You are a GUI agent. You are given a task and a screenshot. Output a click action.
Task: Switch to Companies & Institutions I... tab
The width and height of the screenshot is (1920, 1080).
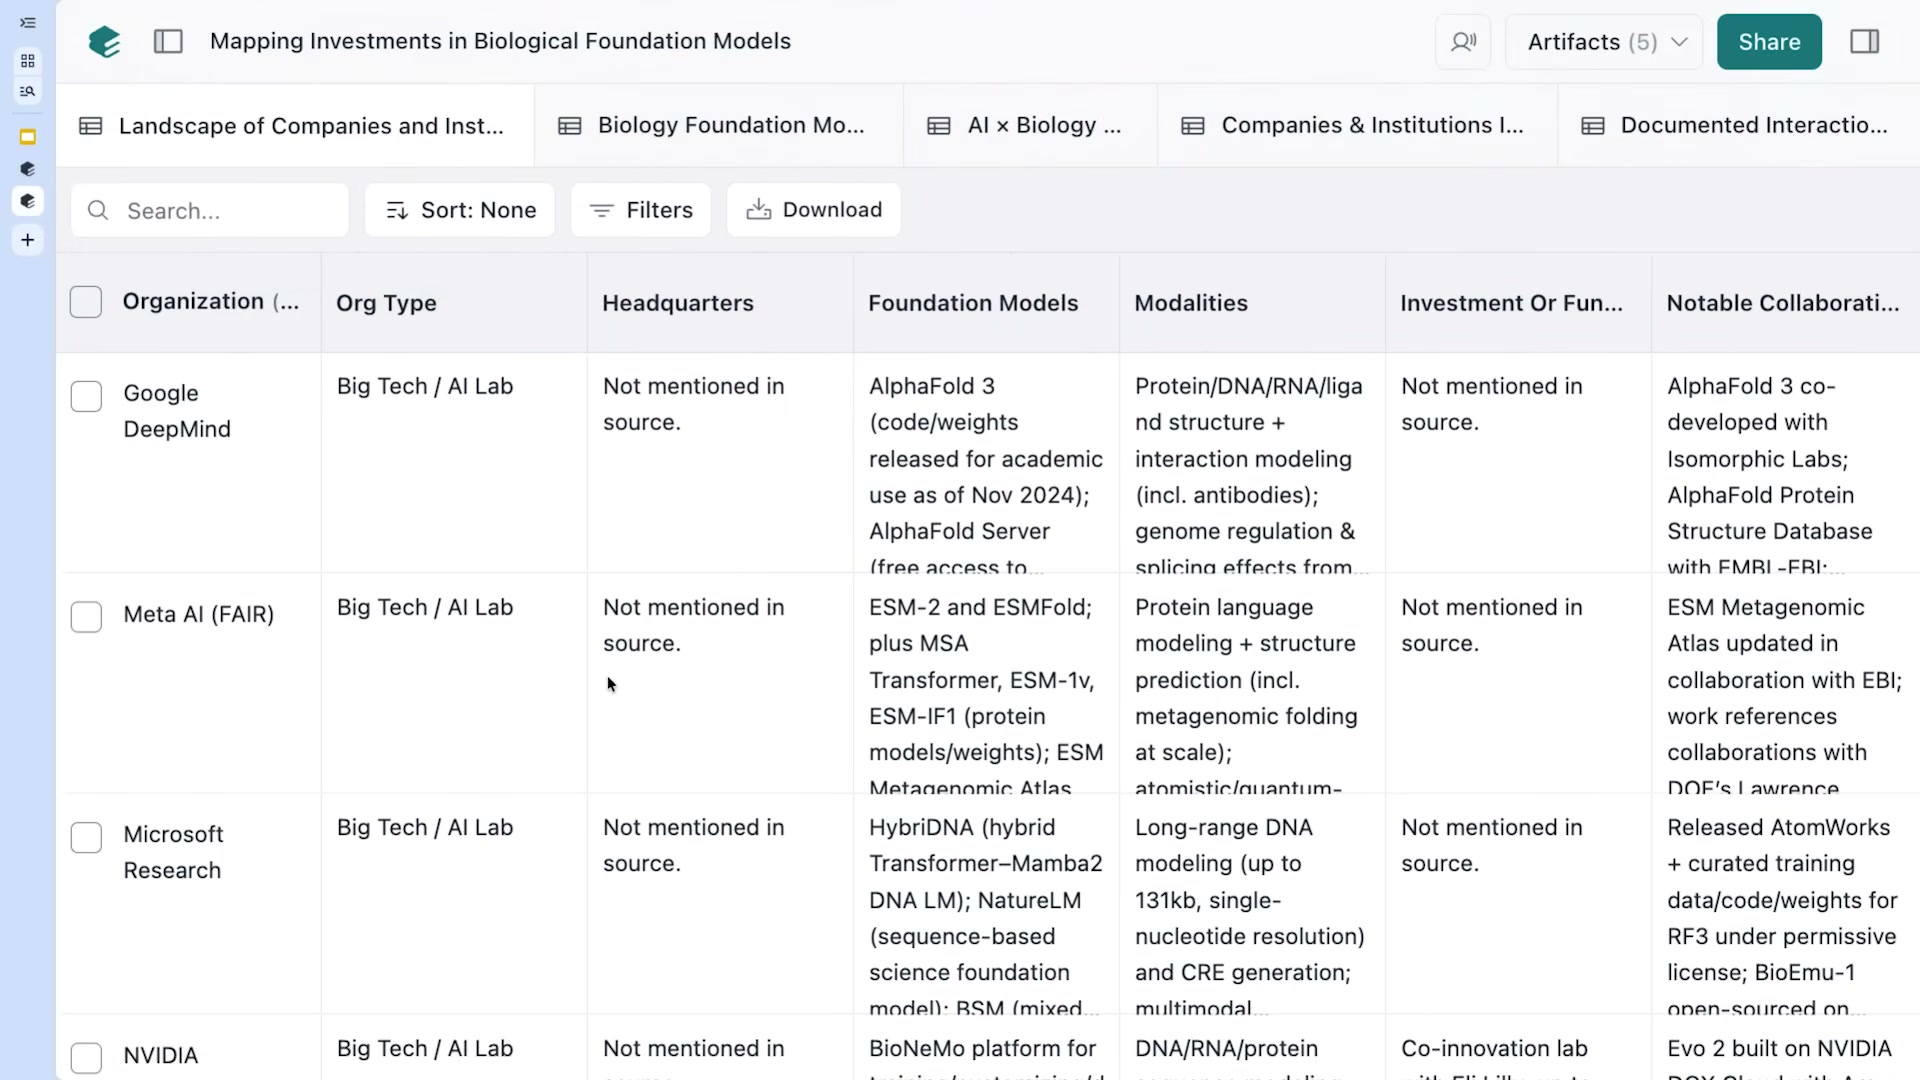[1358, 126]
